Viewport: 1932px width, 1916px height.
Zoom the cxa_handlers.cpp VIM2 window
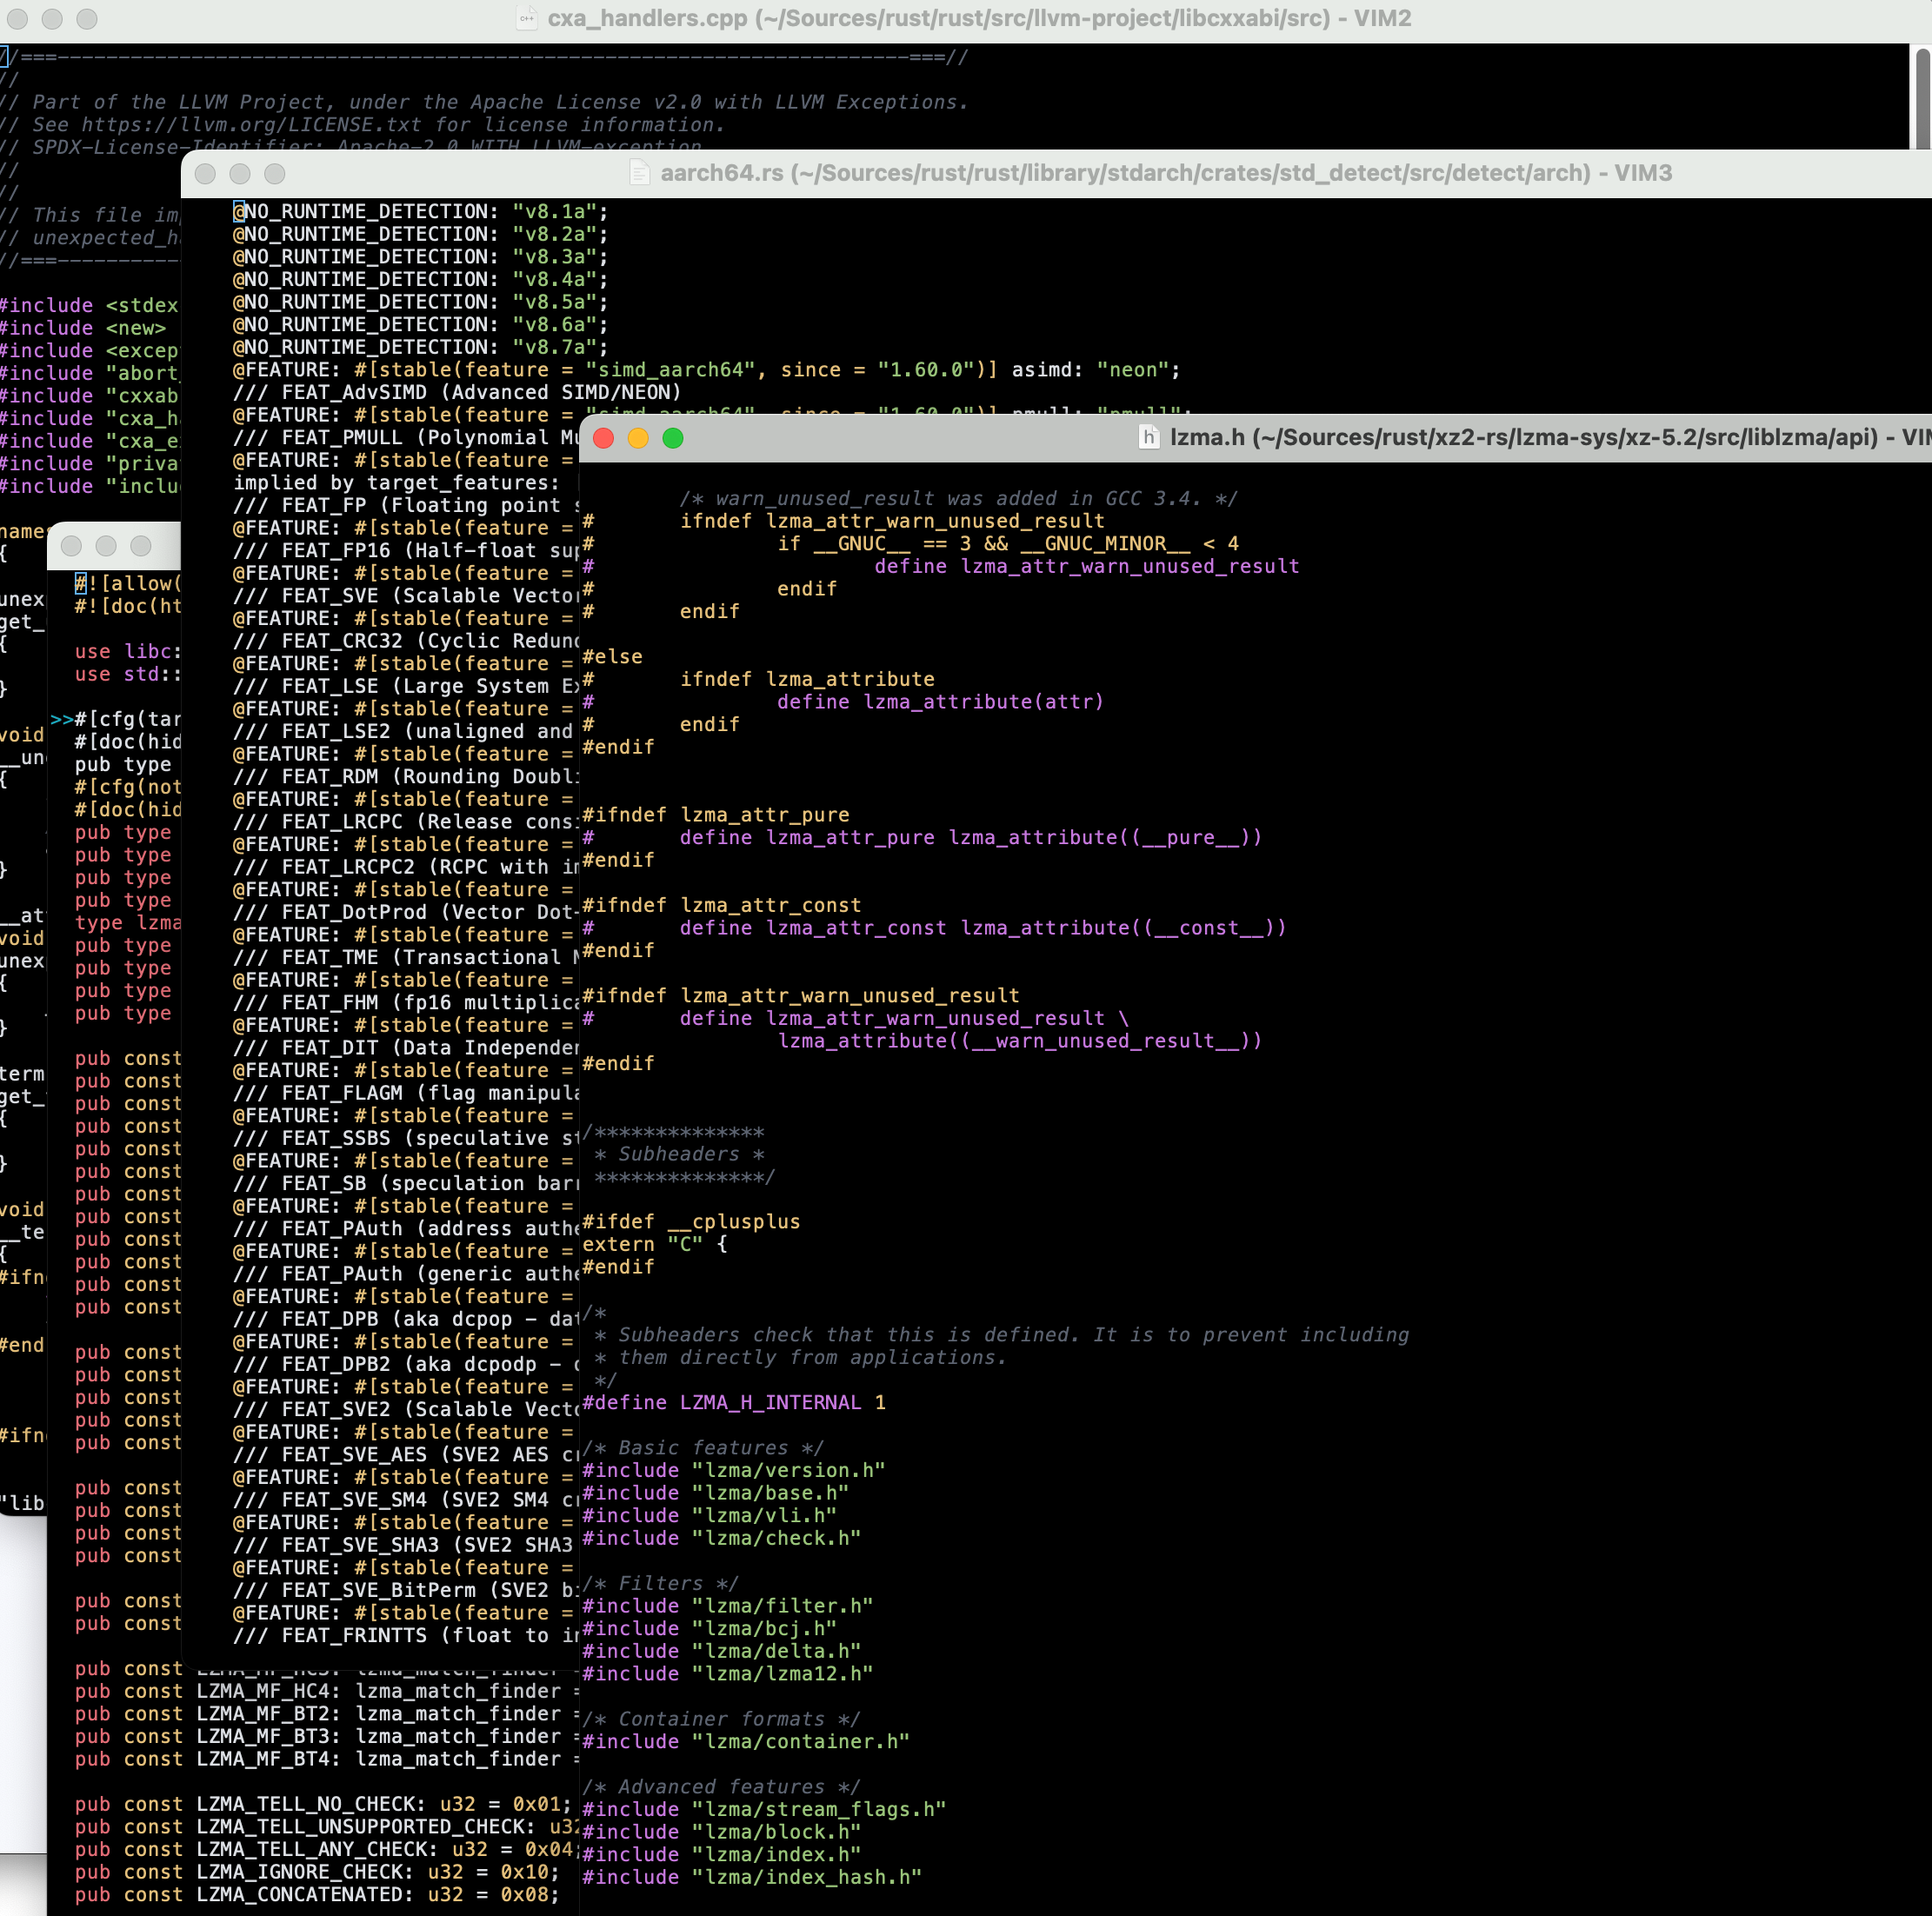(x=87, y=19)
